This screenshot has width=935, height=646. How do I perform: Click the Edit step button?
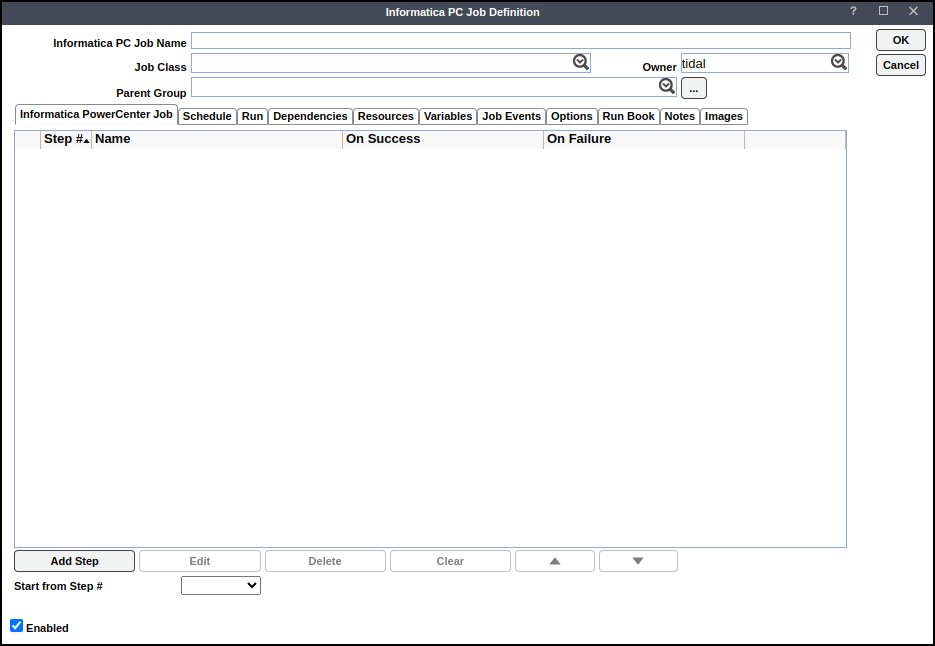(x=200, y=561)
